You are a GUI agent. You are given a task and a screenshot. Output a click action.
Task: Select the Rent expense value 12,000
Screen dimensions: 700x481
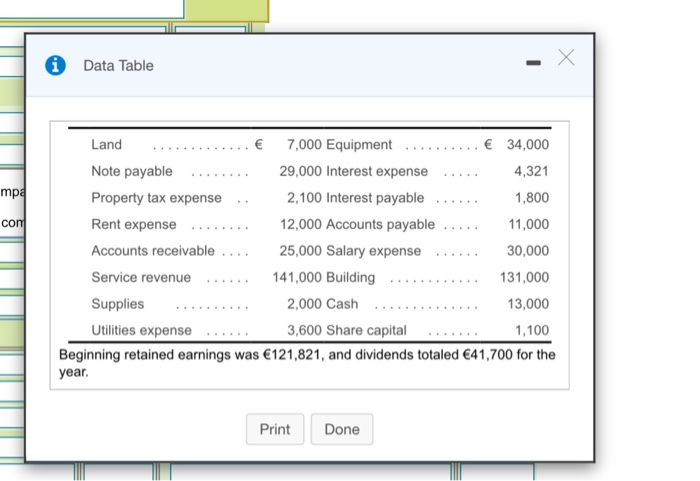(x=300, y=224)
